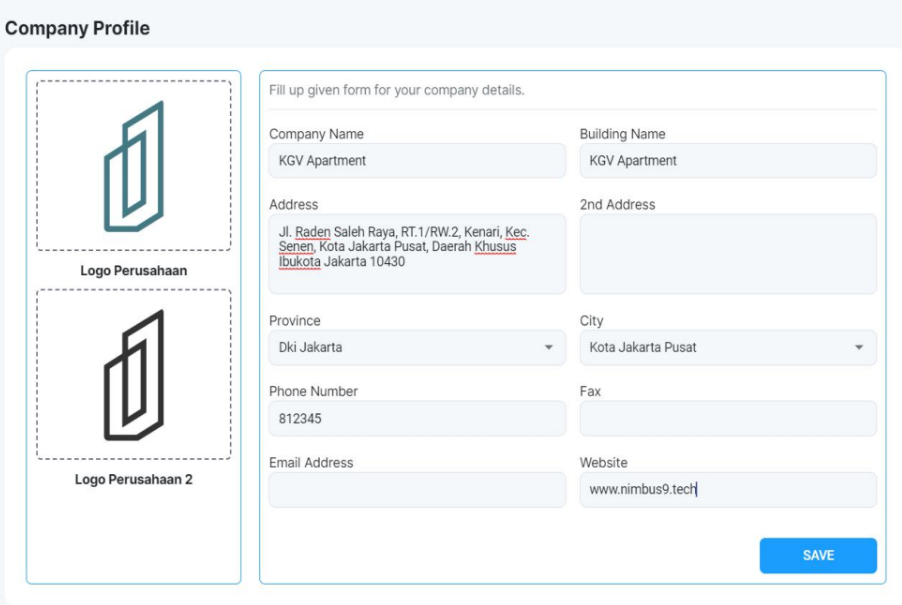Click the Phone Number field with 812345
The image size is (902, 605).
pos(417,419)
